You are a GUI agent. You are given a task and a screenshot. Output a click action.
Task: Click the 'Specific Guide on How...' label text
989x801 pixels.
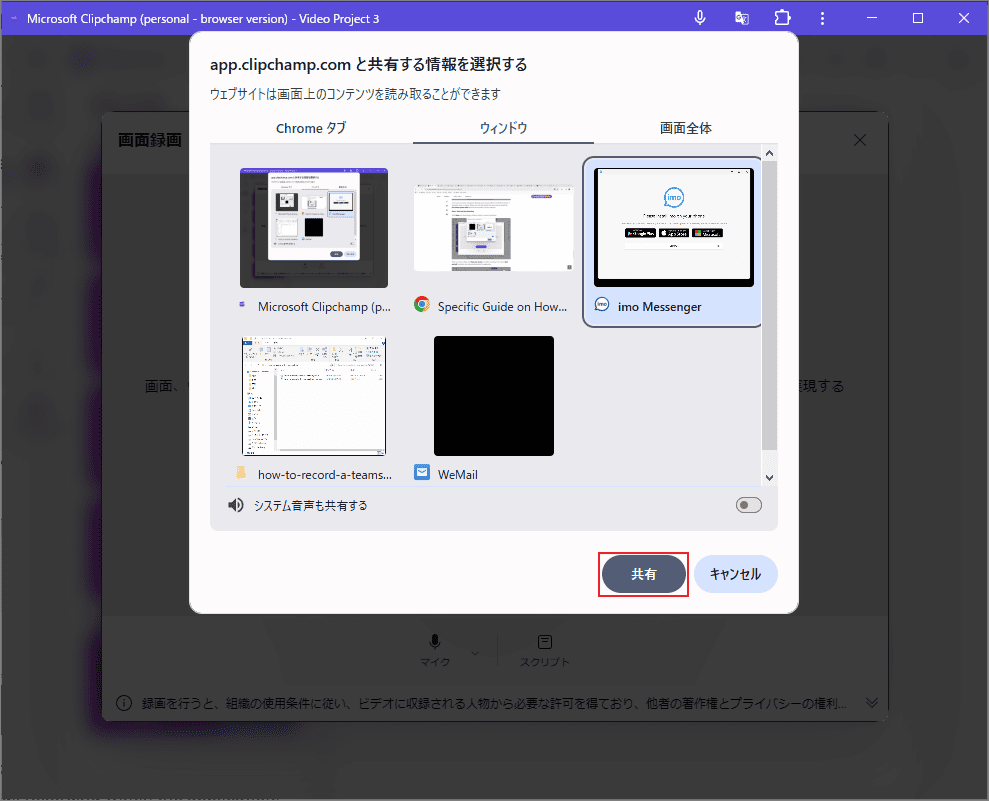coord(502,307)
